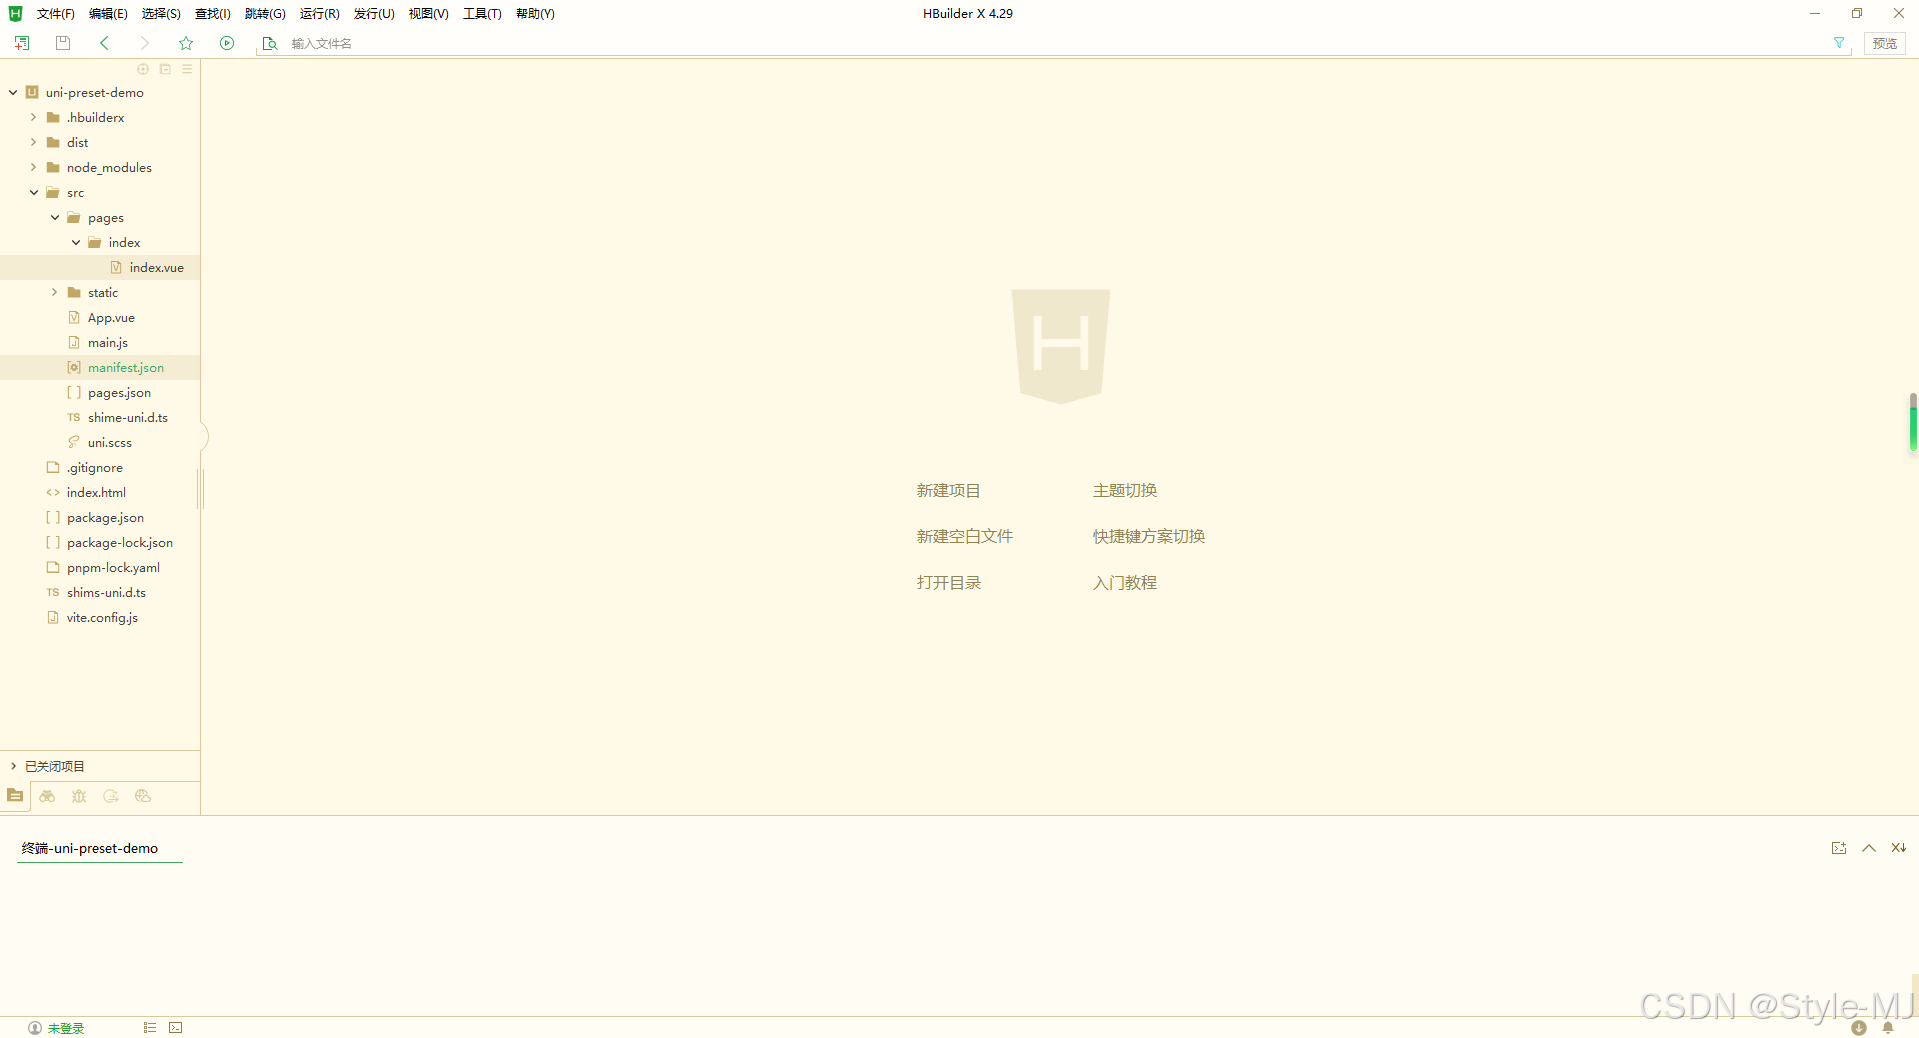
Task: Select the 终端-uni-preset-demo terminal tab
Action: [90, 848]
